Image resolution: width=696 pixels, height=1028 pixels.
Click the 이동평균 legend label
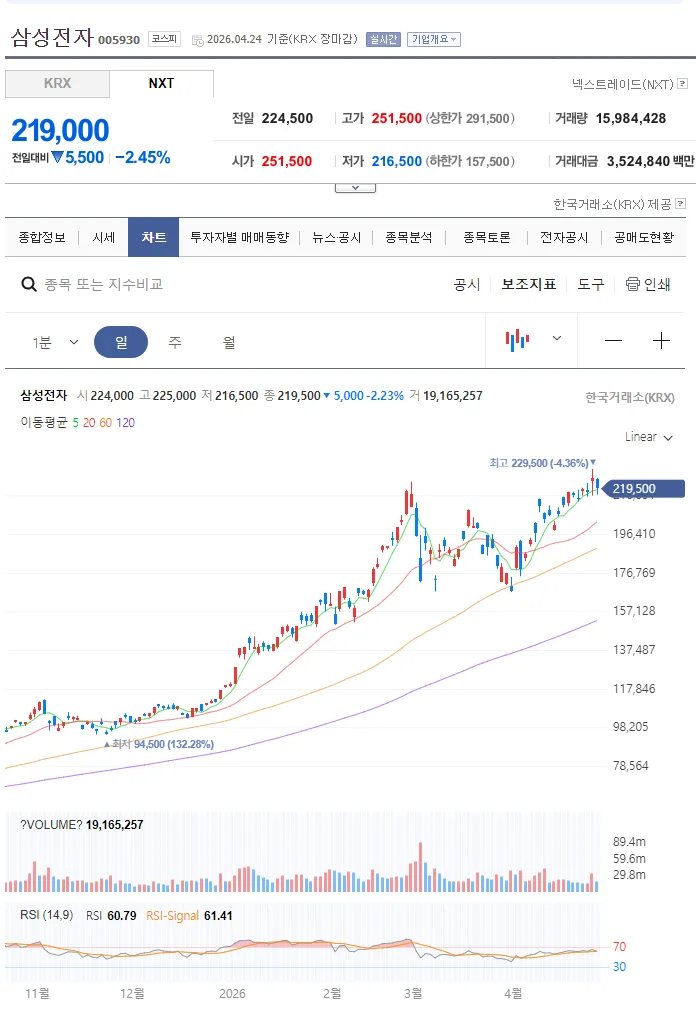click(44, 423)
